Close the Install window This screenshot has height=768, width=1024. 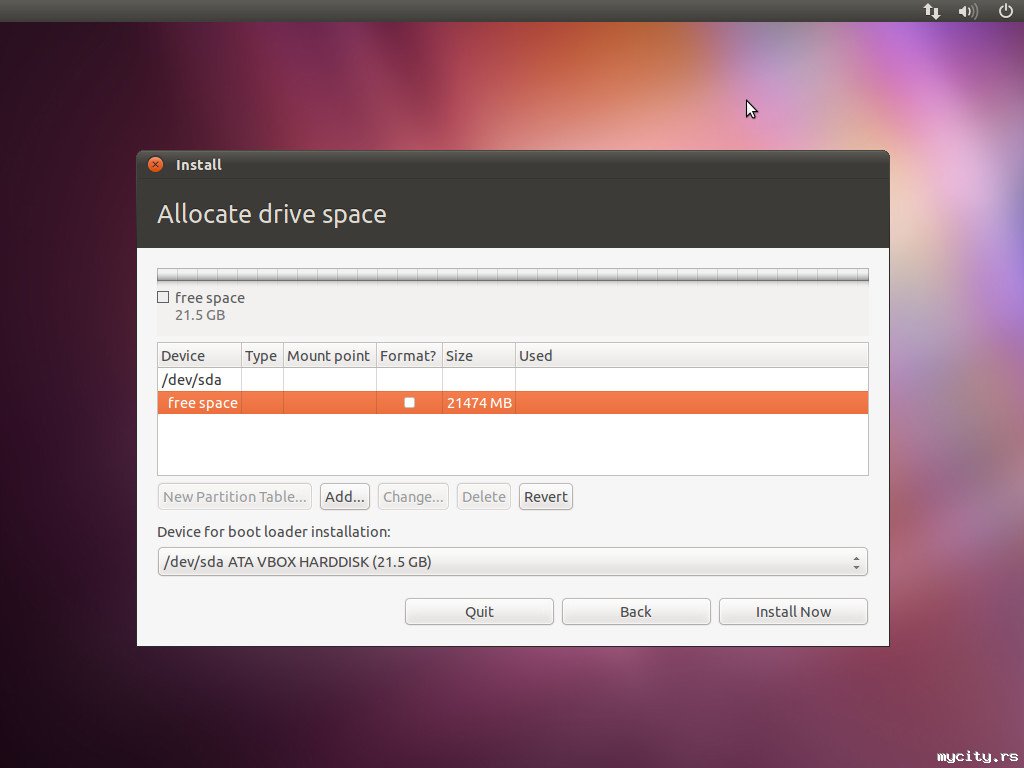(155, 165)
